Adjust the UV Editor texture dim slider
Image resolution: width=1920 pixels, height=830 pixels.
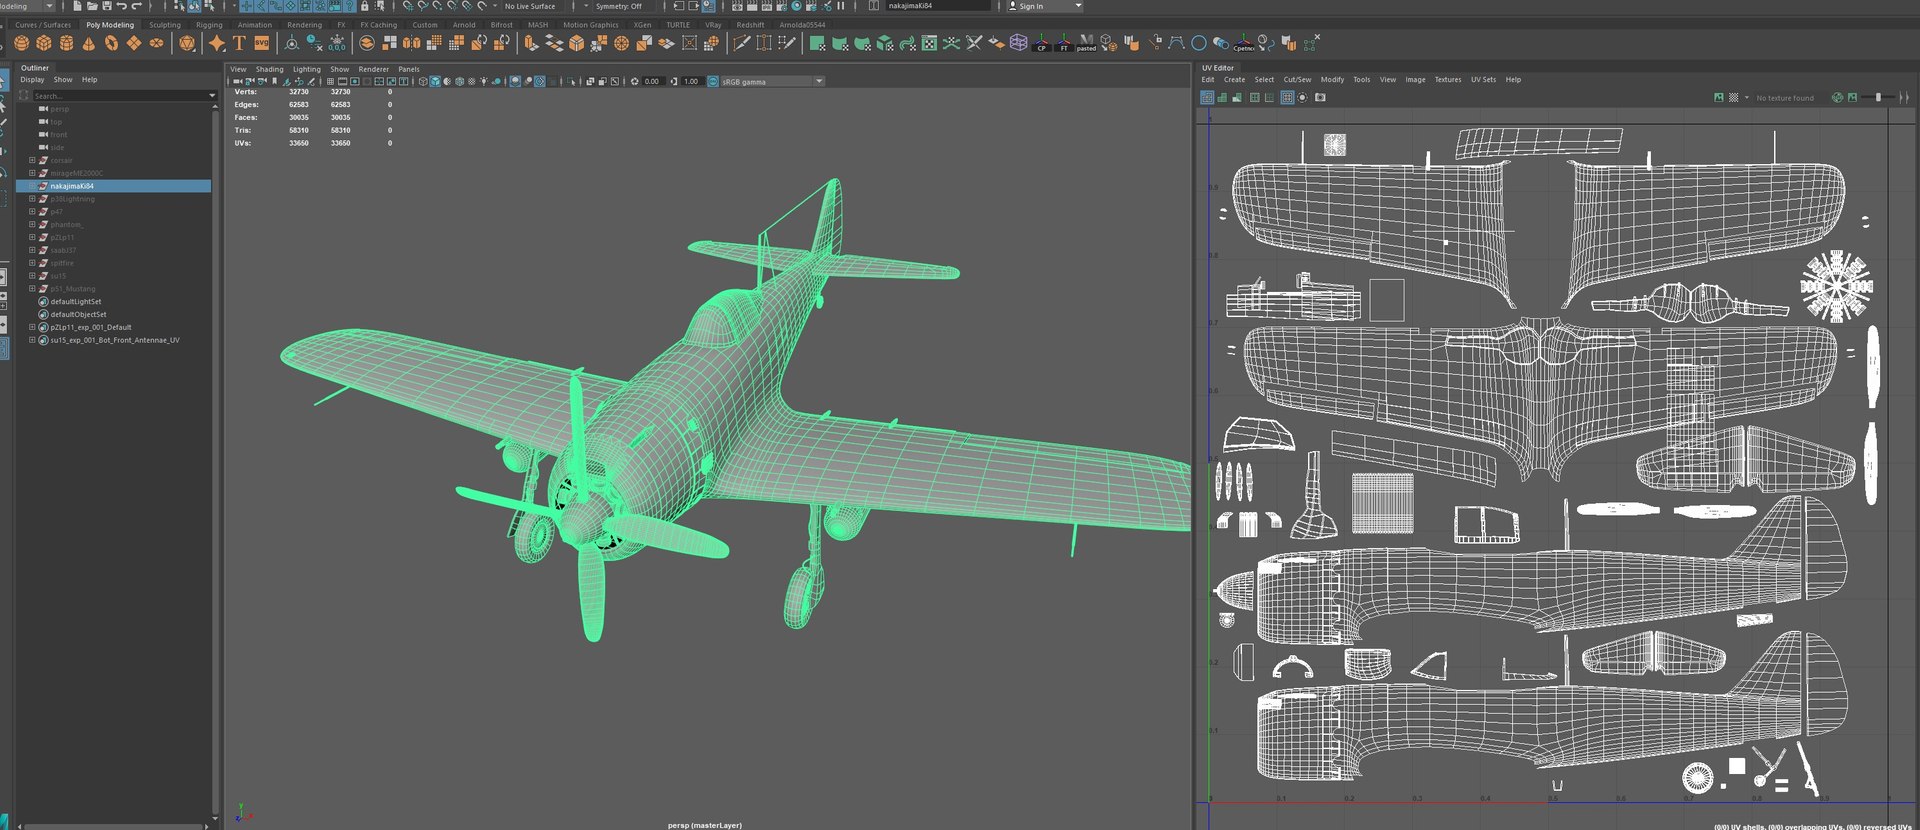pos(1878,97)
